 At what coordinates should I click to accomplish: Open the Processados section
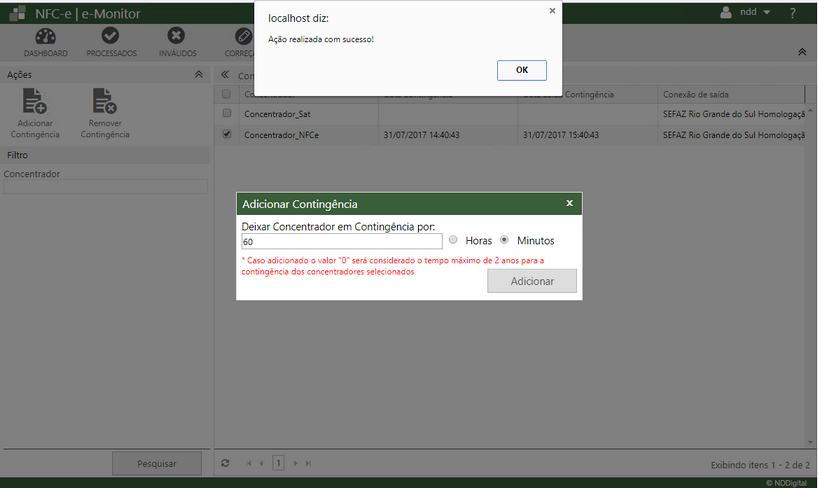click(x=111, y=38)
